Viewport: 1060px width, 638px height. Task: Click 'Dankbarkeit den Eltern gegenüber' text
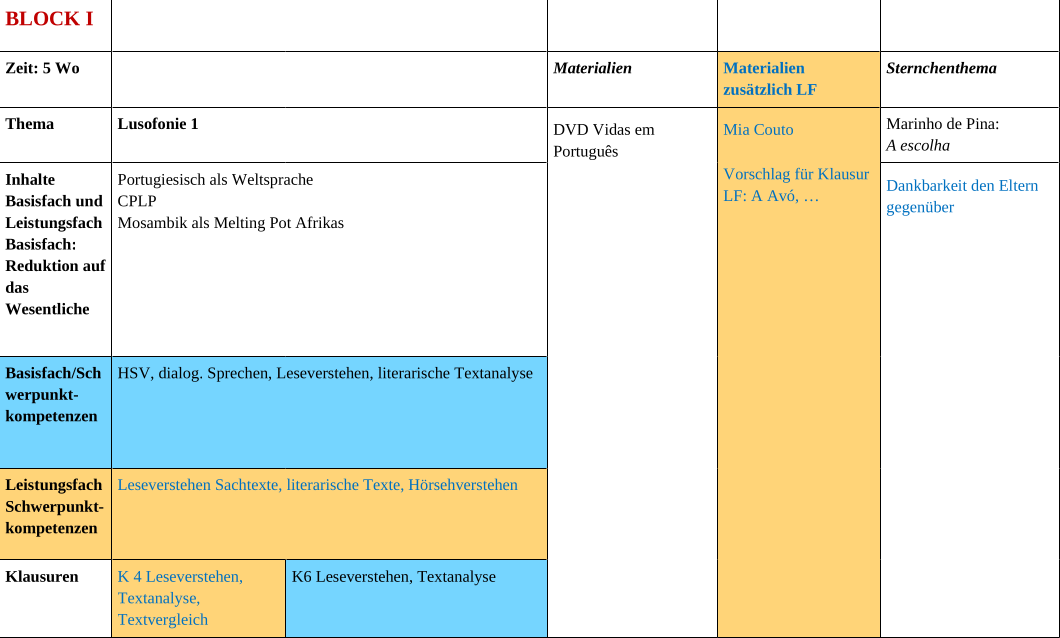click(961, 196)
